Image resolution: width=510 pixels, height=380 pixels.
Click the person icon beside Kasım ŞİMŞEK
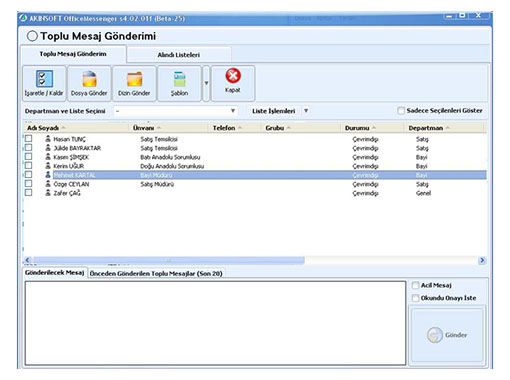[48, 157]
